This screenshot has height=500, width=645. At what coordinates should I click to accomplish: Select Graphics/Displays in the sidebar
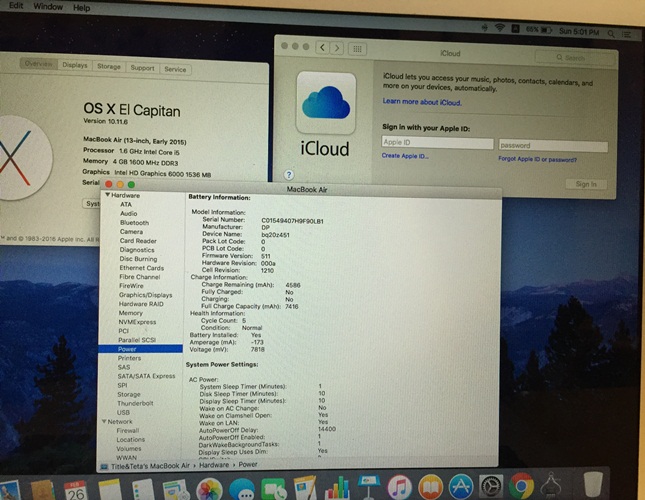point(146,295)
